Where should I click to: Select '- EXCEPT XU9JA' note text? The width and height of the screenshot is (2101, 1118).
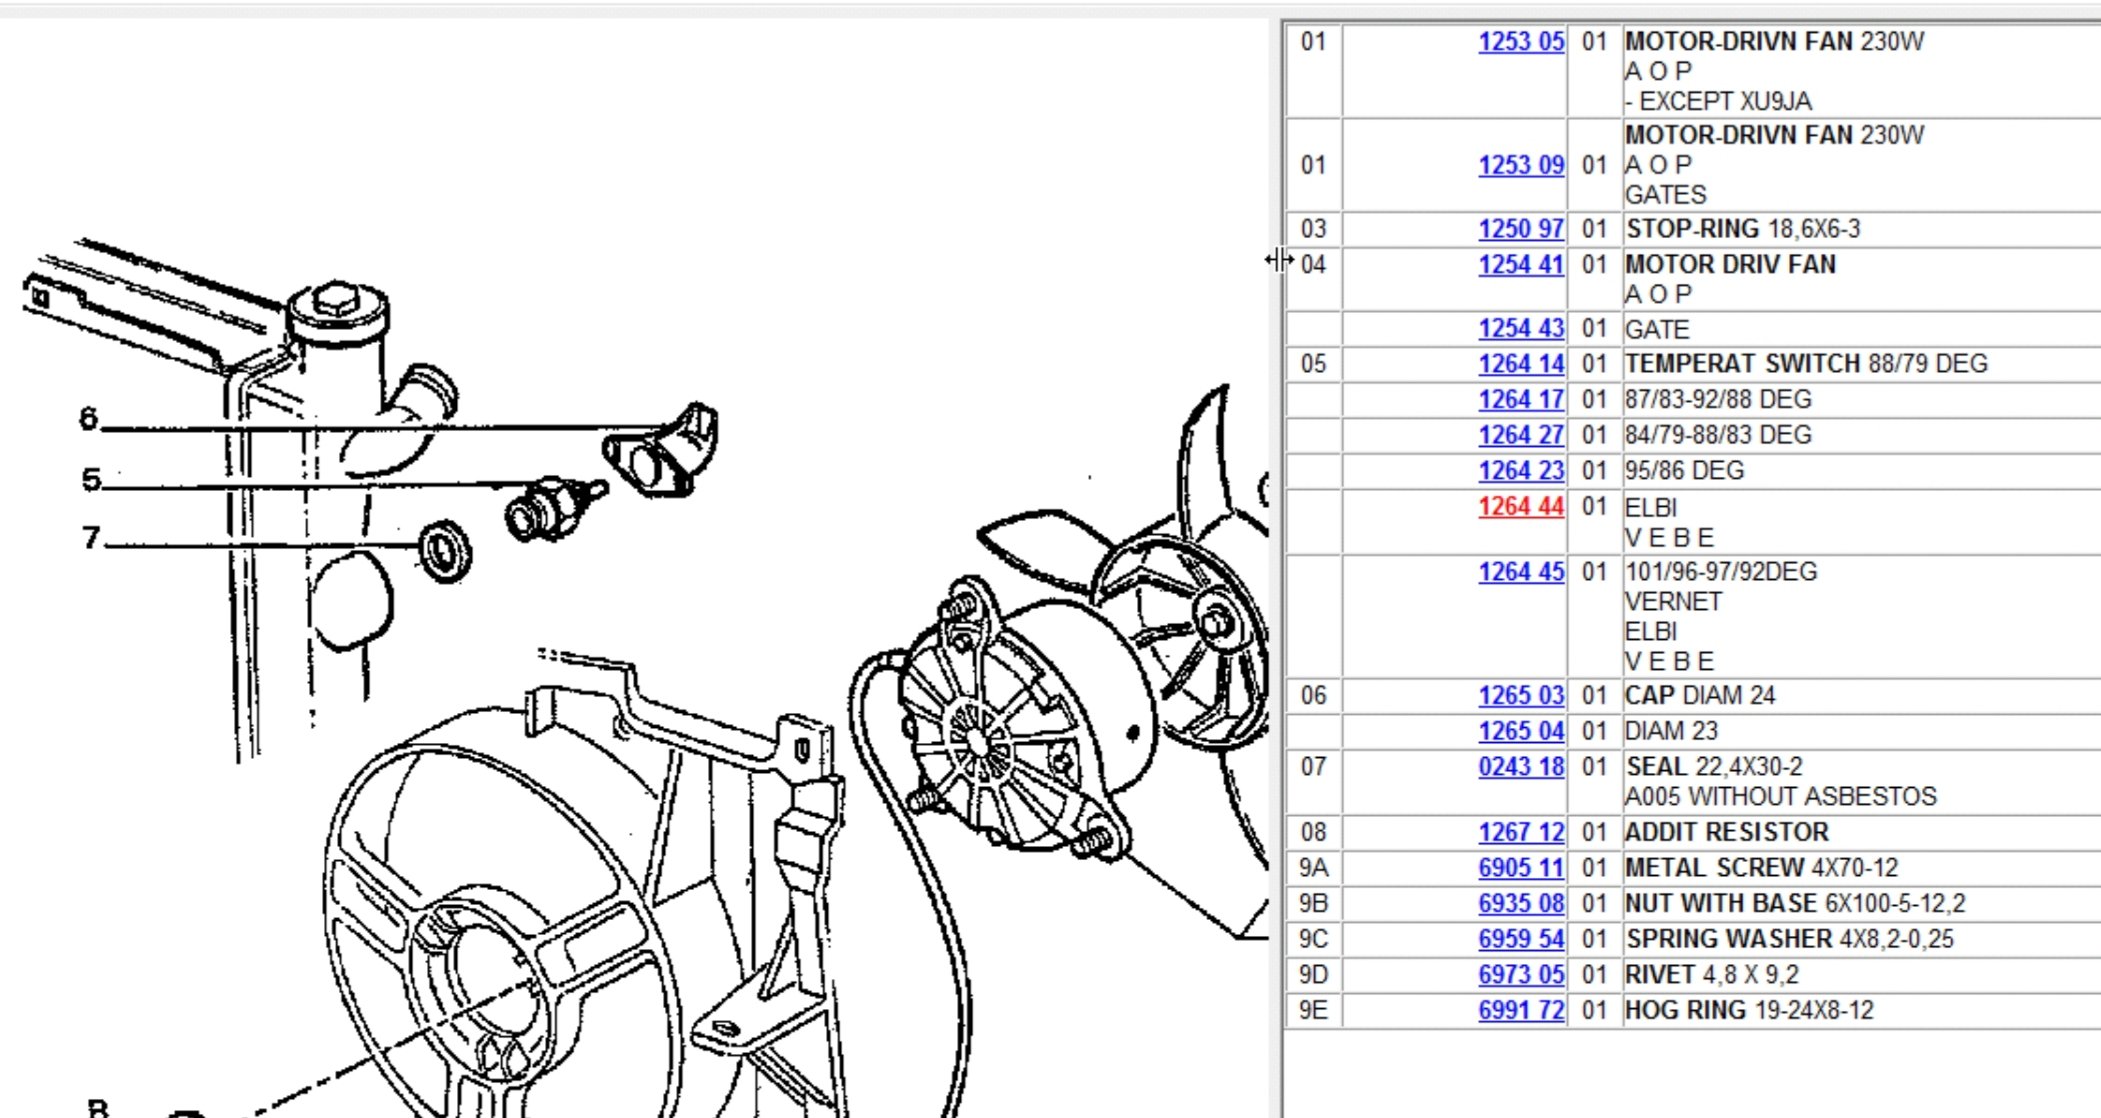(1718, 102)
